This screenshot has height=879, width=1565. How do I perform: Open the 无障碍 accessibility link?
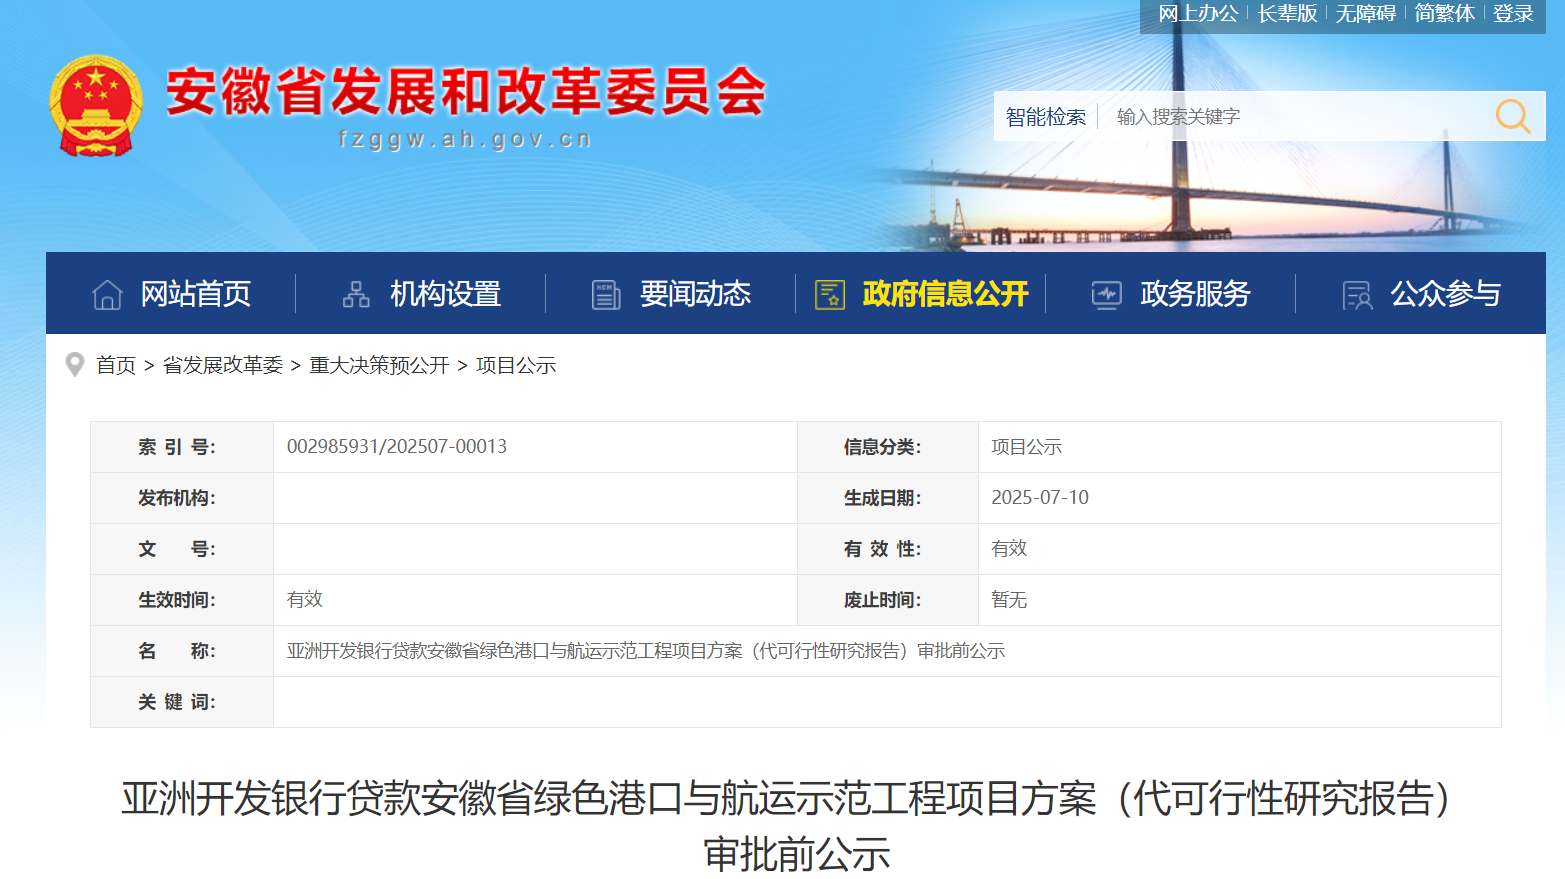1366,14
